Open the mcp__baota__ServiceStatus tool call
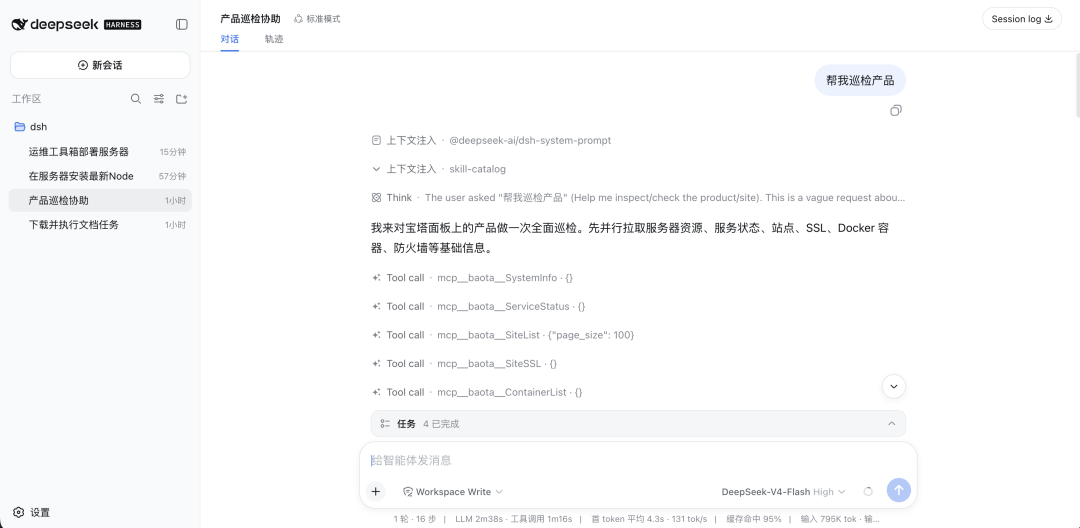The height and width of the screenshot is (528, 1080). point(479,306)
